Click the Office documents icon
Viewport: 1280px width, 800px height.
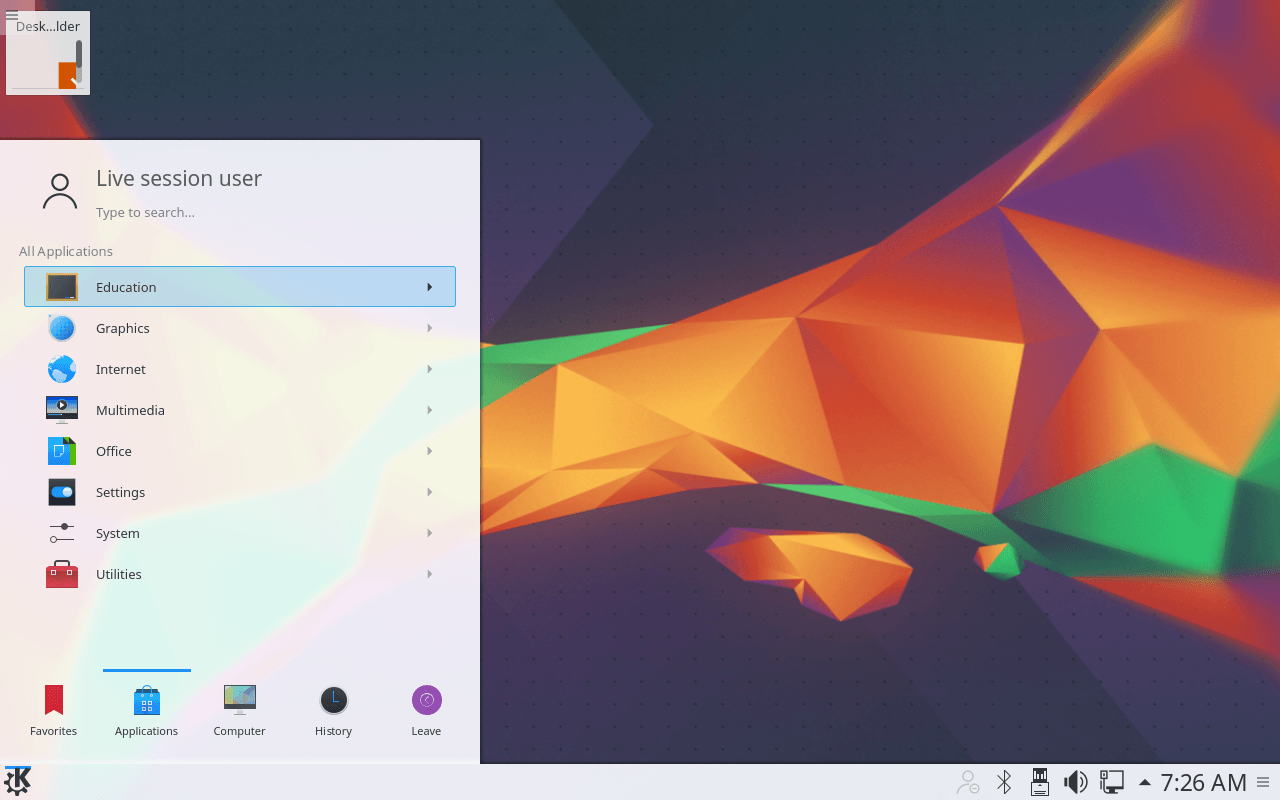pyautogui.click(x=62, y=451)
